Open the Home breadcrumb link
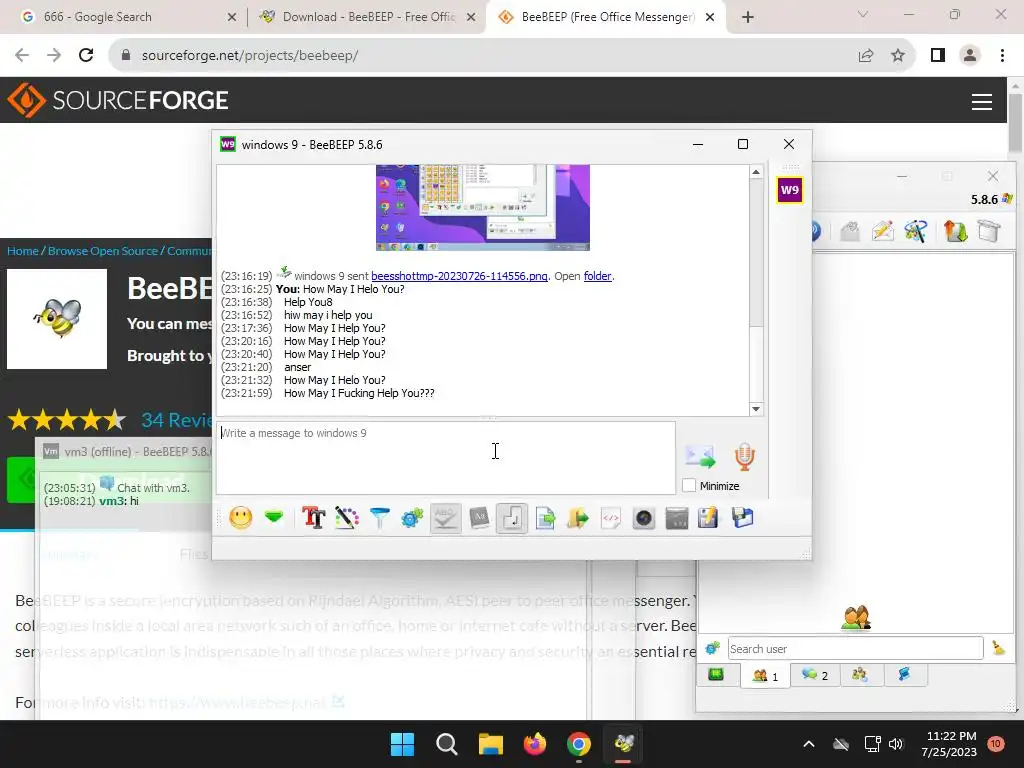This screenshot has width=1024, height=768. click(x=23, y=251)
